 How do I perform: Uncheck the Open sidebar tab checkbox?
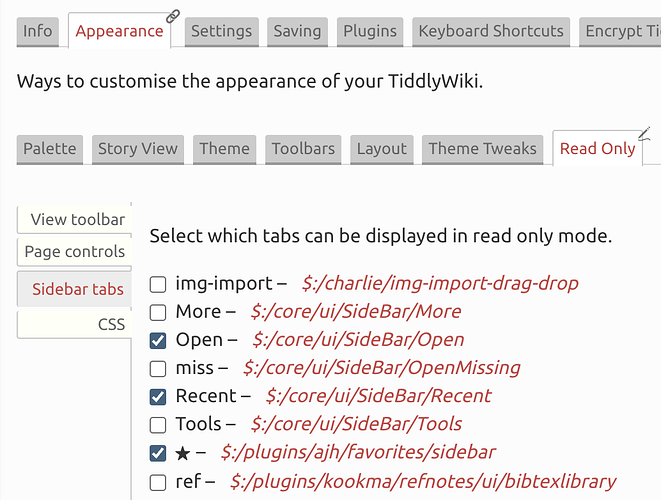(x=158, y=340)
